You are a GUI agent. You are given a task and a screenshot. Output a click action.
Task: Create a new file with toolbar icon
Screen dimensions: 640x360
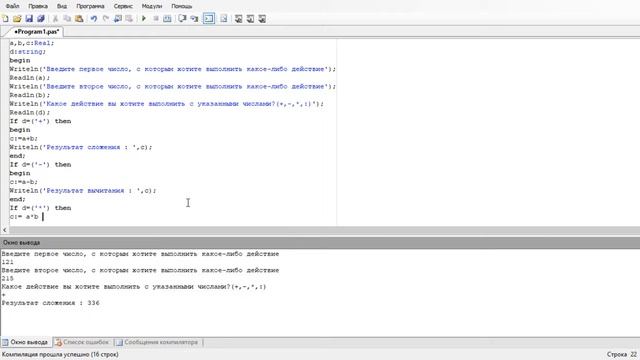(5, 18)
